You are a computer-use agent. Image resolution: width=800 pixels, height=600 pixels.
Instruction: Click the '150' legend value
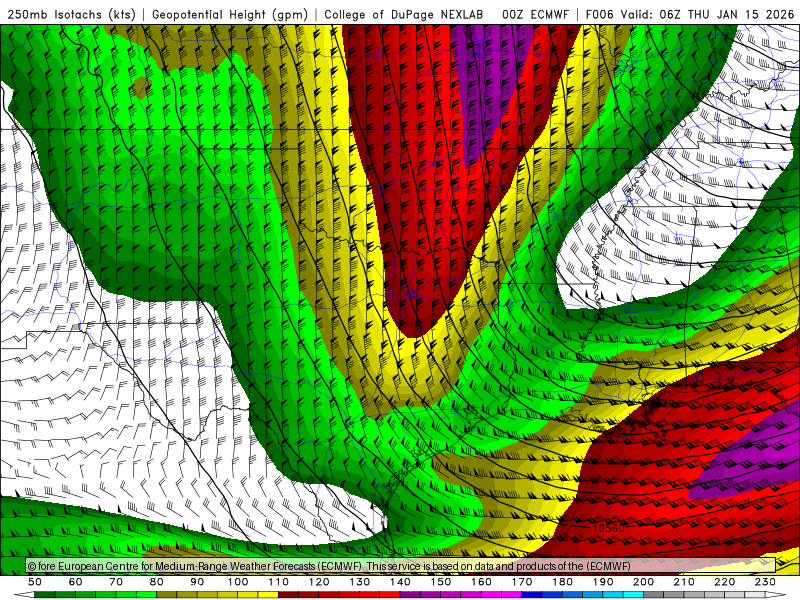[x=441, y=582]
